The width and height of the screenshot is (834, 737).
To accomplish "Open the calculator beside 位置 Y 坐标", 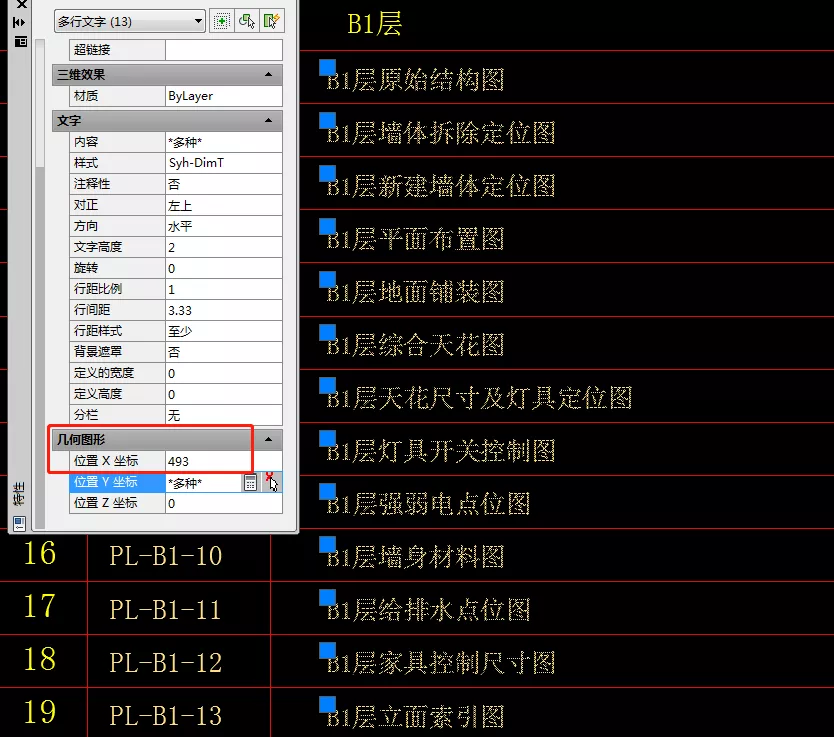I will point(251,482).
